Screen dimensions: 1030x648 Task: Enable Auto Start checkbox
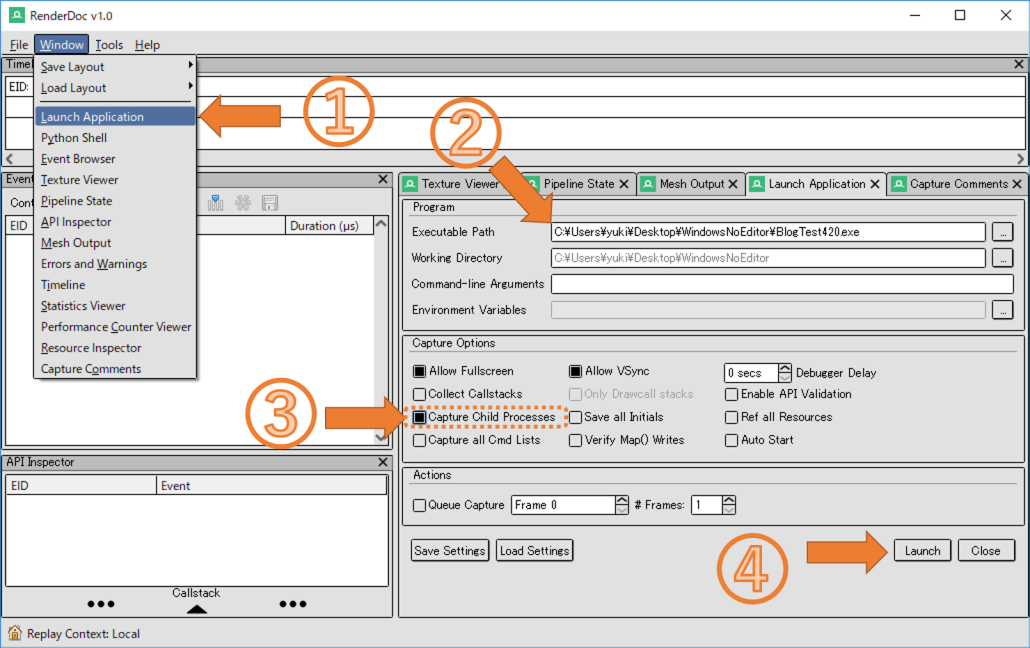pyautogui.click(x=731, y=440)
